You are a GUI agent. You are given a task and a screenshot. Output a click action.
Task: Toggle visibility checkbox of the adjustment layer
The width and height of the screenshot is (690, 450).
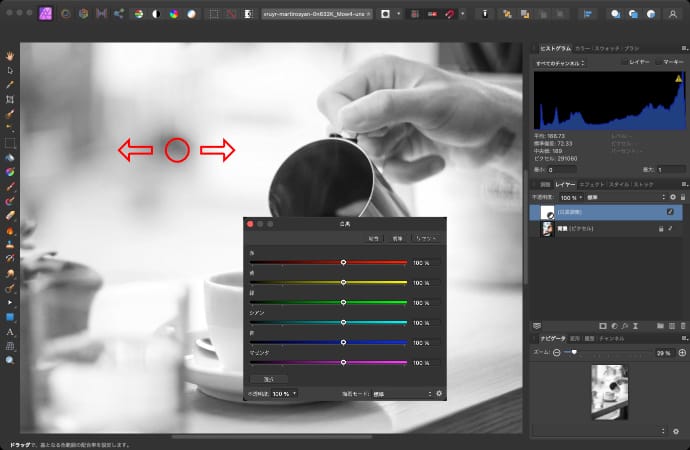pos(670,212)
